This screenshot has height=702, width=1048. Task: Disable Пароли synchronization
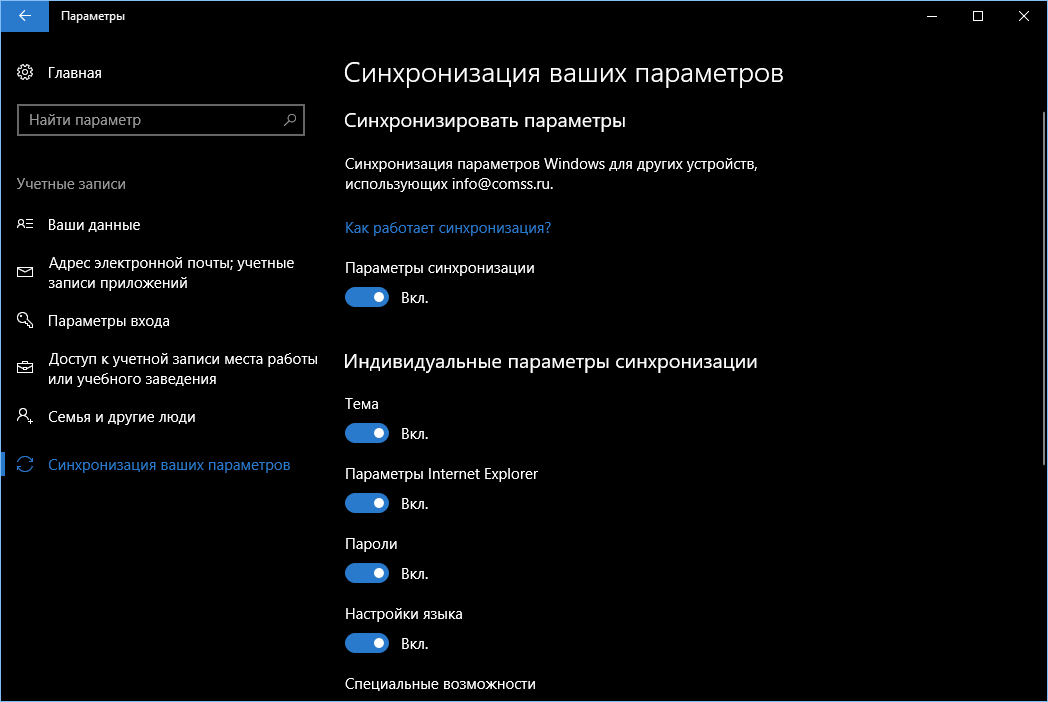click(x=367, y=573)
